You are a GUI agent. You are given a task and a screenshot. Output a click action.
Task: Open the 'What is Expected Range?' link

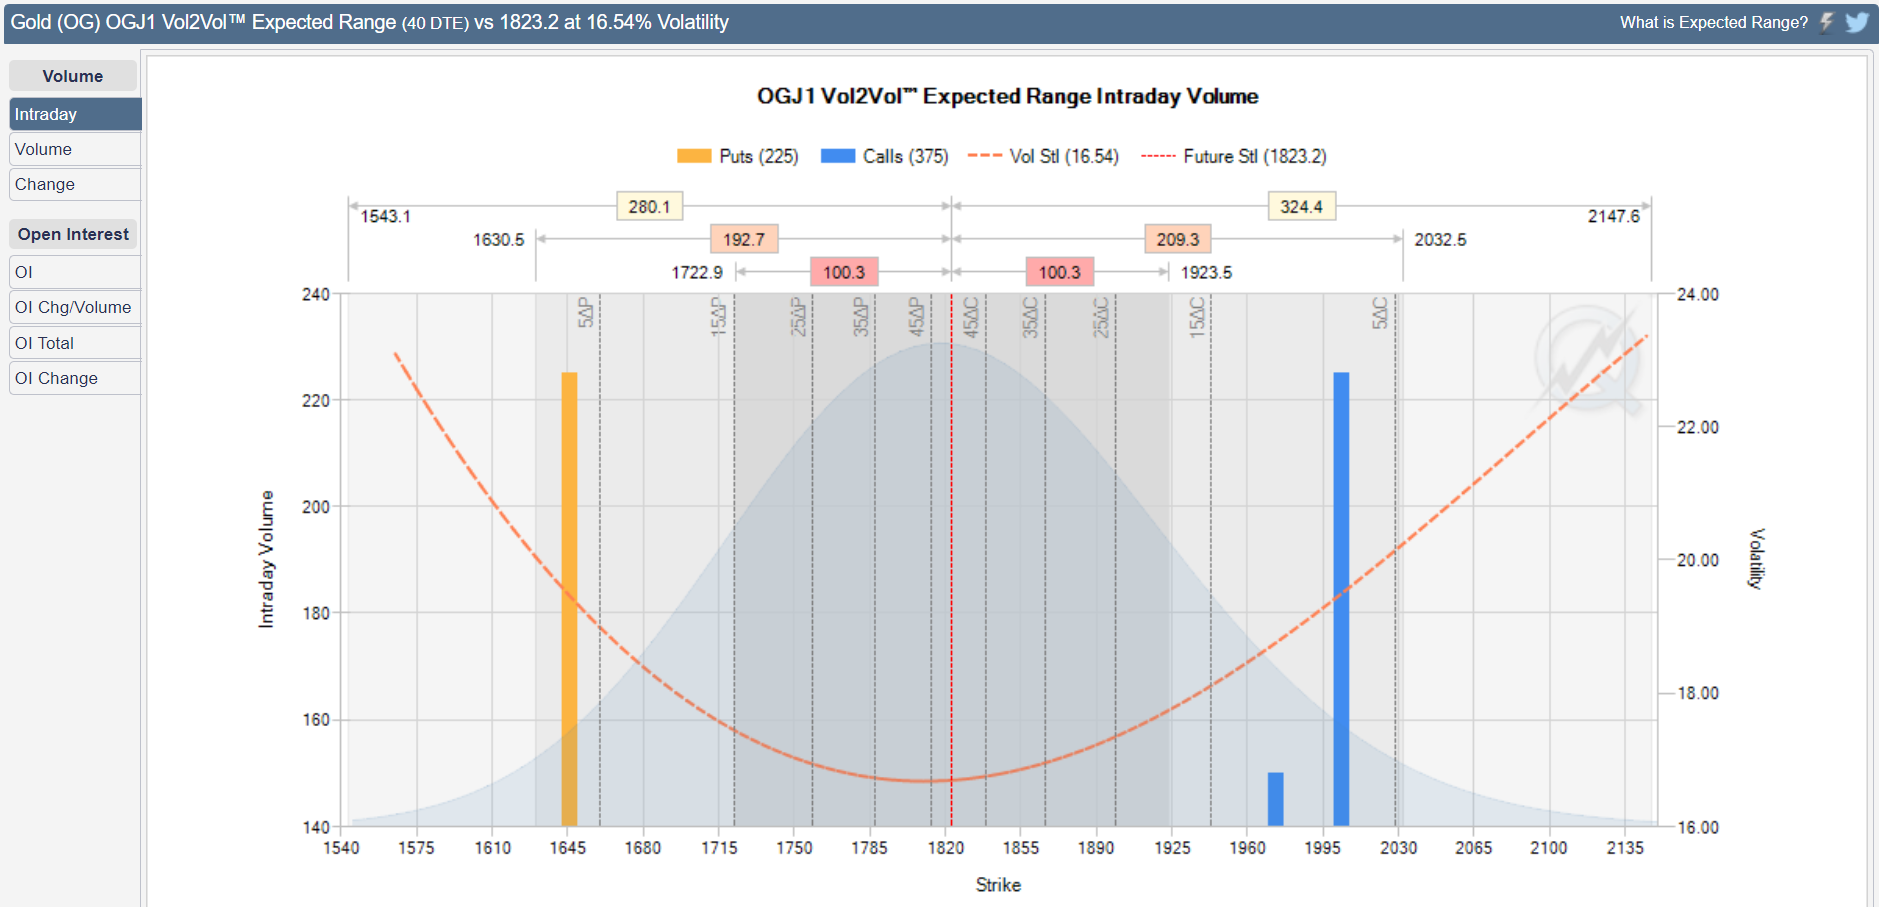[x=1714, y=22]
